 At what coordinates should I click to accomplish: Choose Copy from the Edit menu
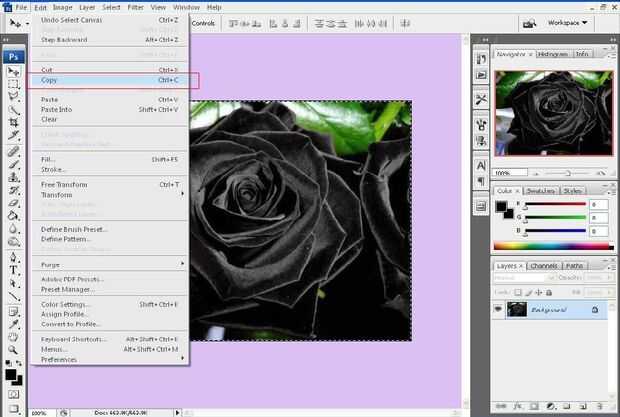[110, 80]
